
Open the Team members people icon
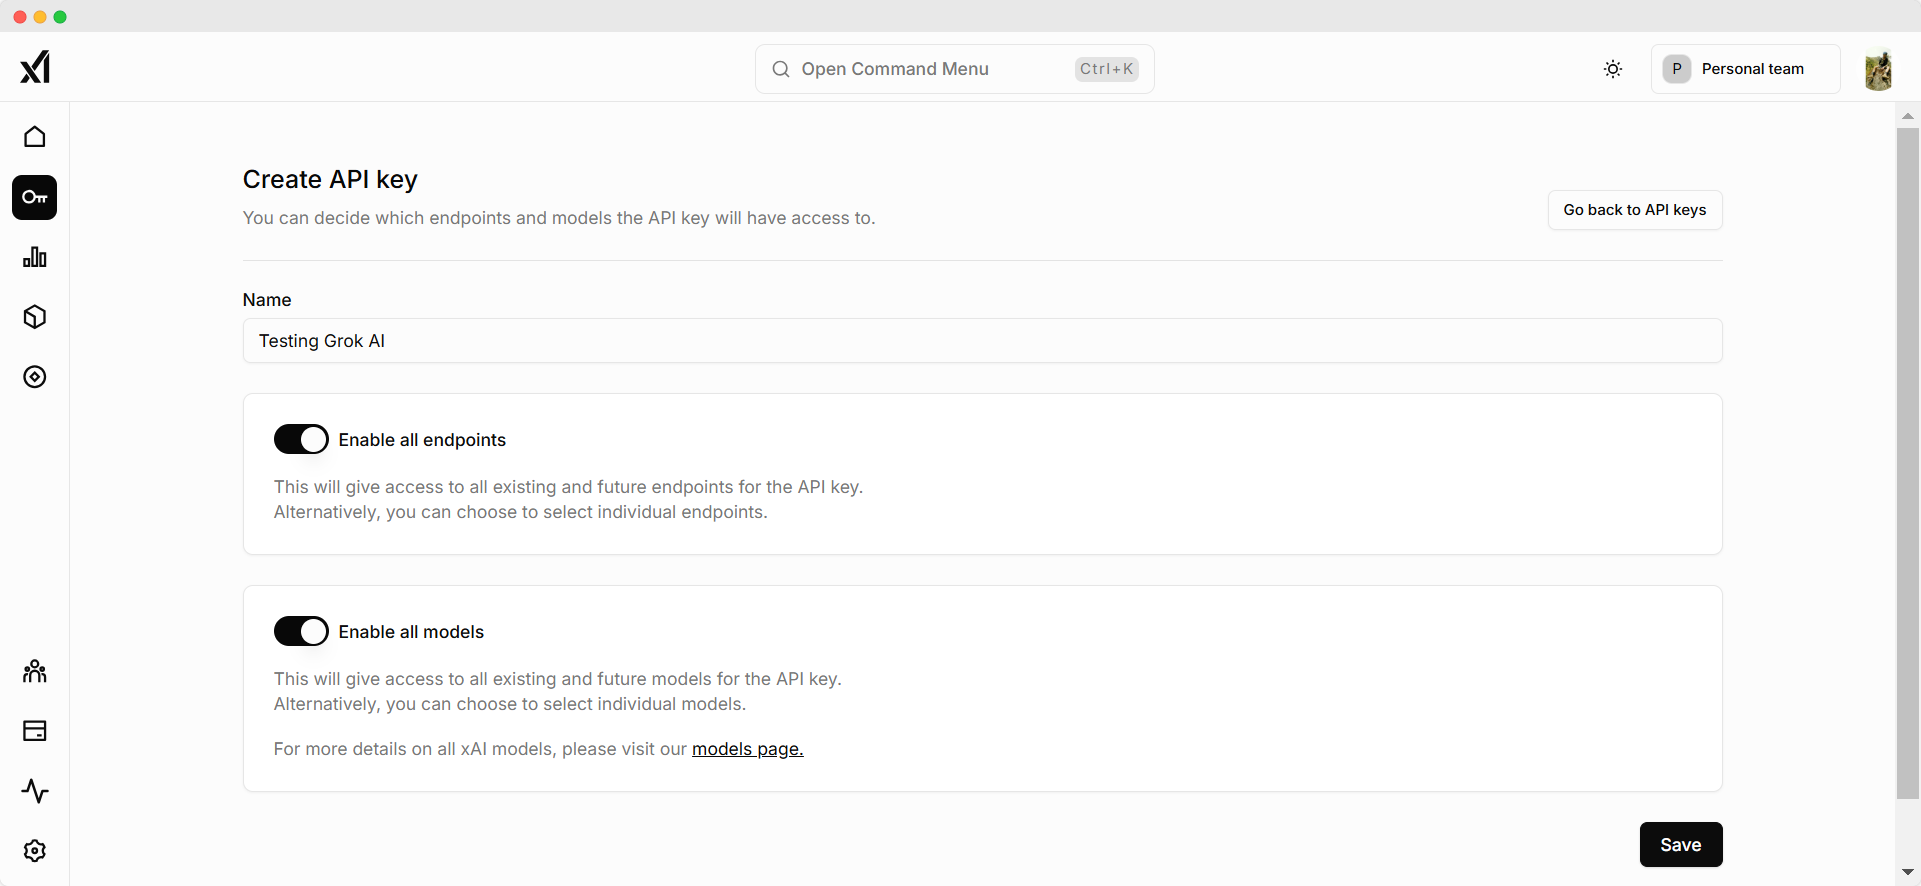35,671
